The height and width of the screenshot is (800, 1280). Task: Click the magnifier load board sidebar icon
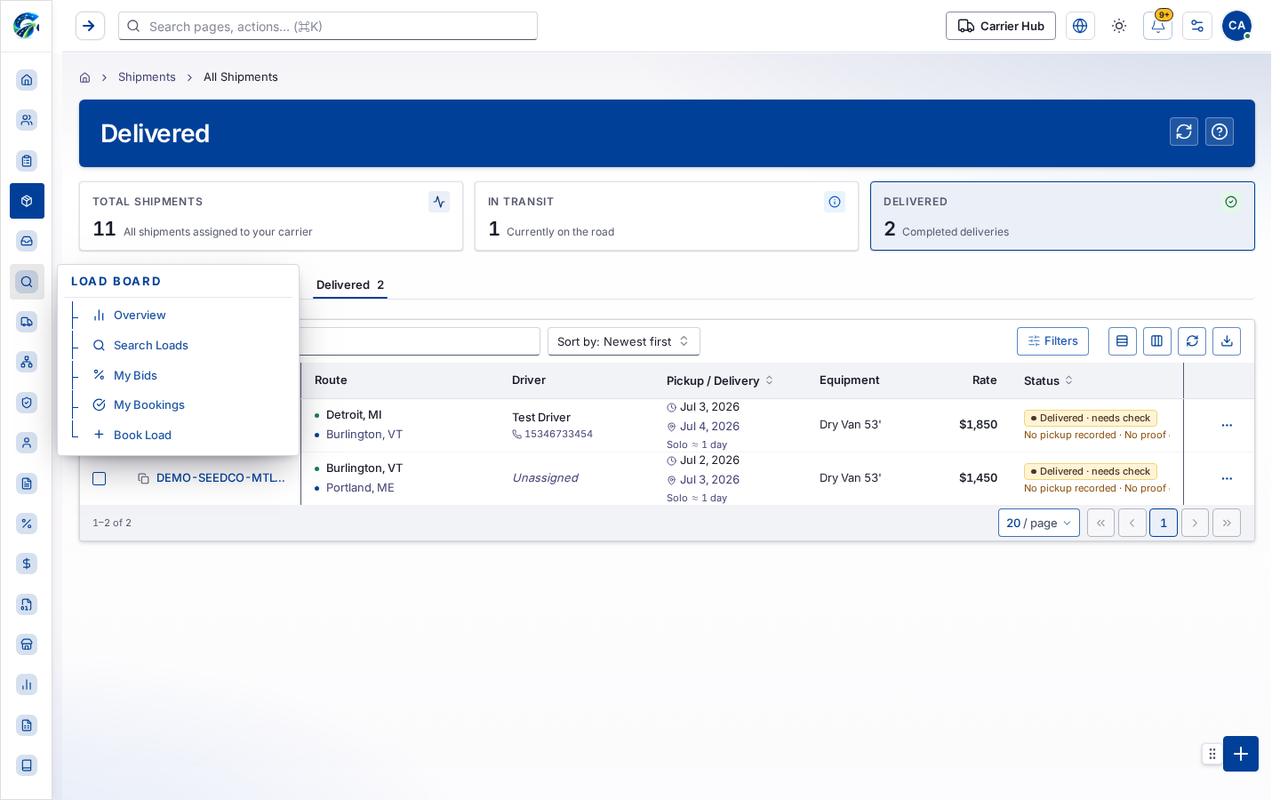pyautogui.click(x=27, y=282)
